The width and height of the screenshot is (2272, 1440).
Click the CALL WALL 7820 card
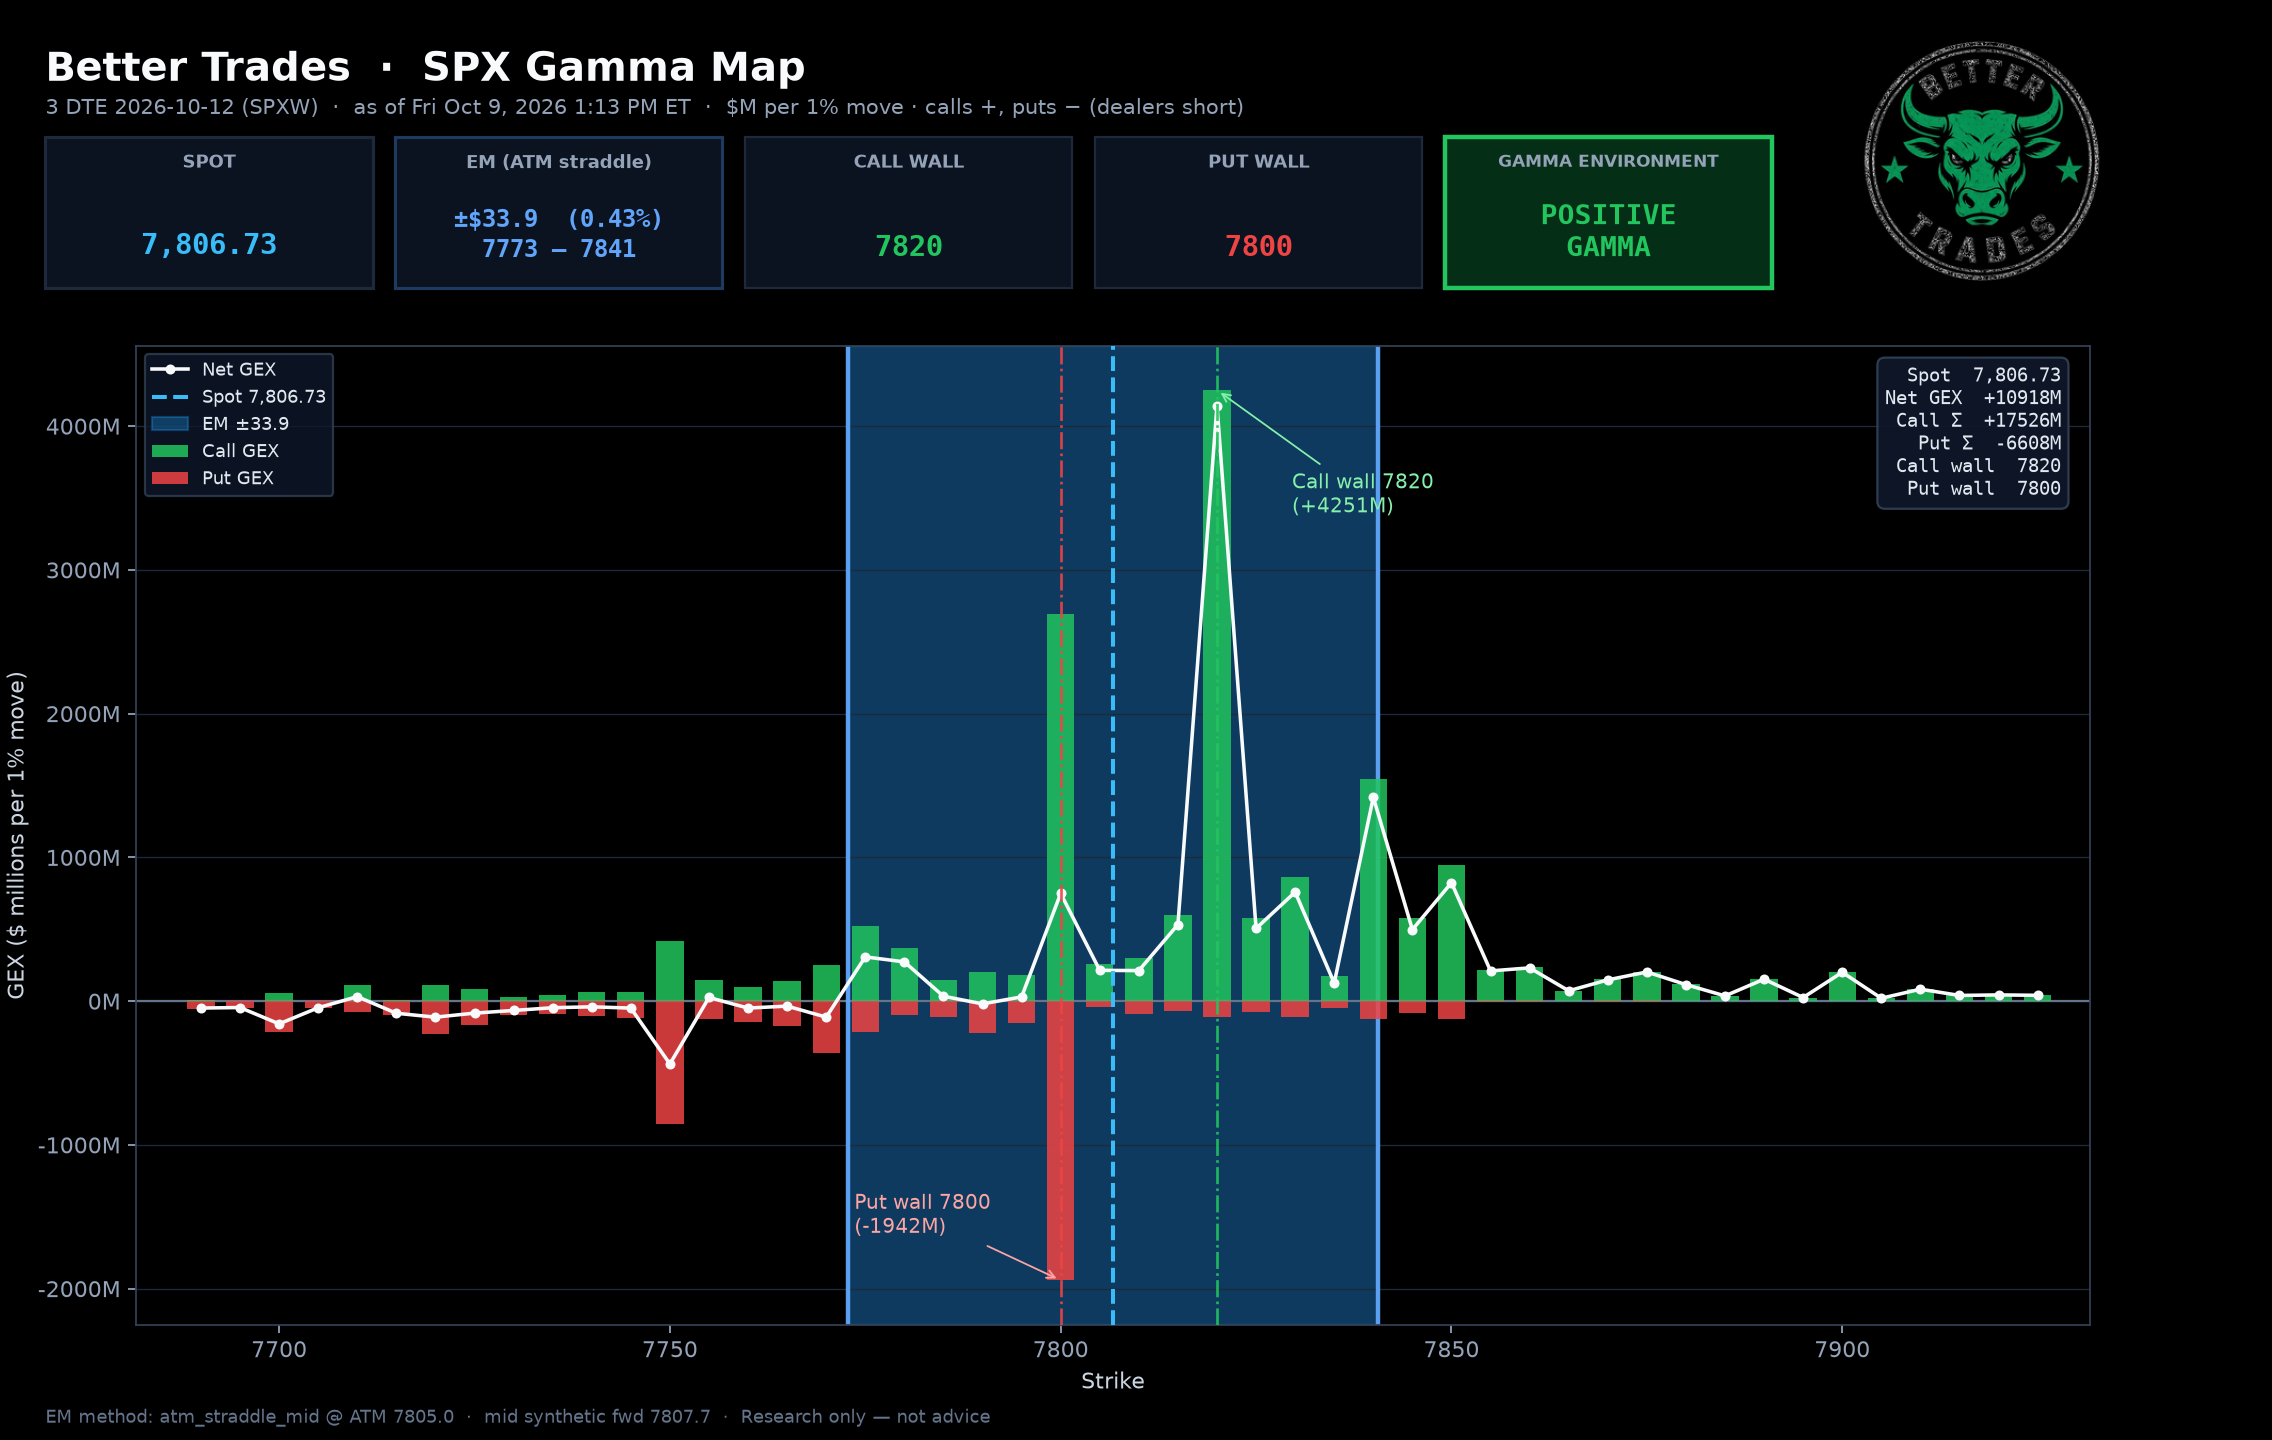tap(908, 213)
